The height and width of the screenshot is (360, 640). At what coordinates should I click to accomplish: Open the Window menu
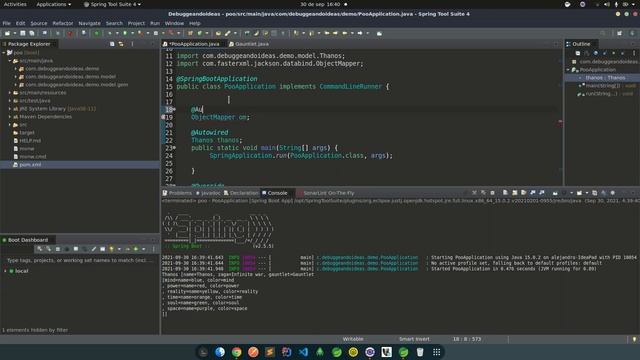tap(174, 23)
